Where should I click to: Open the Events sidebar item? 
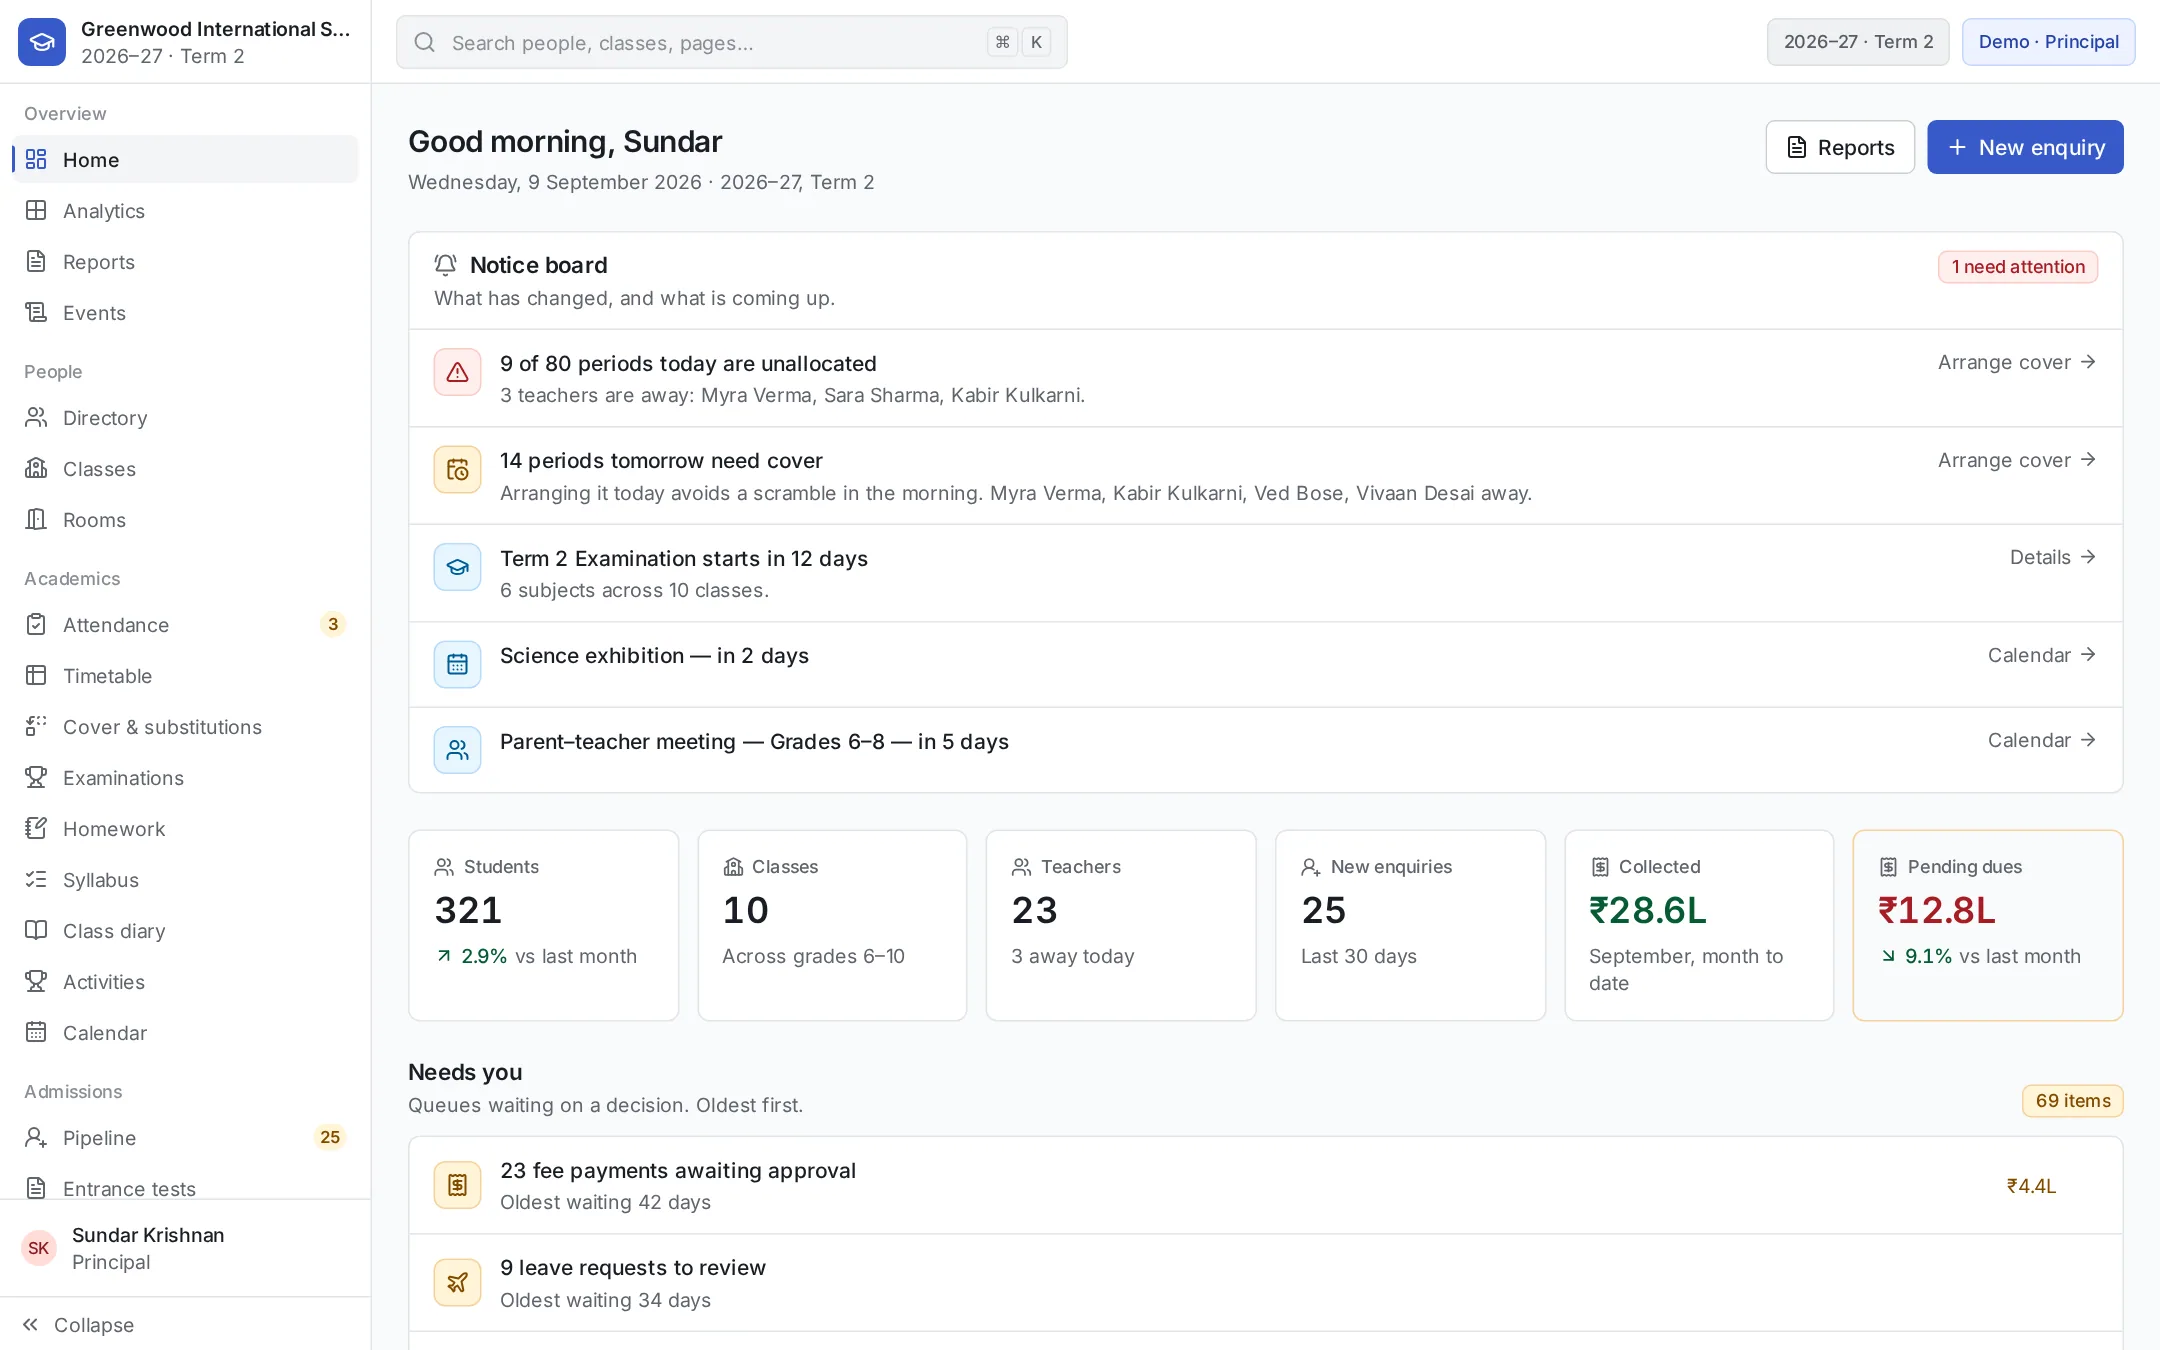click(185, 313)
